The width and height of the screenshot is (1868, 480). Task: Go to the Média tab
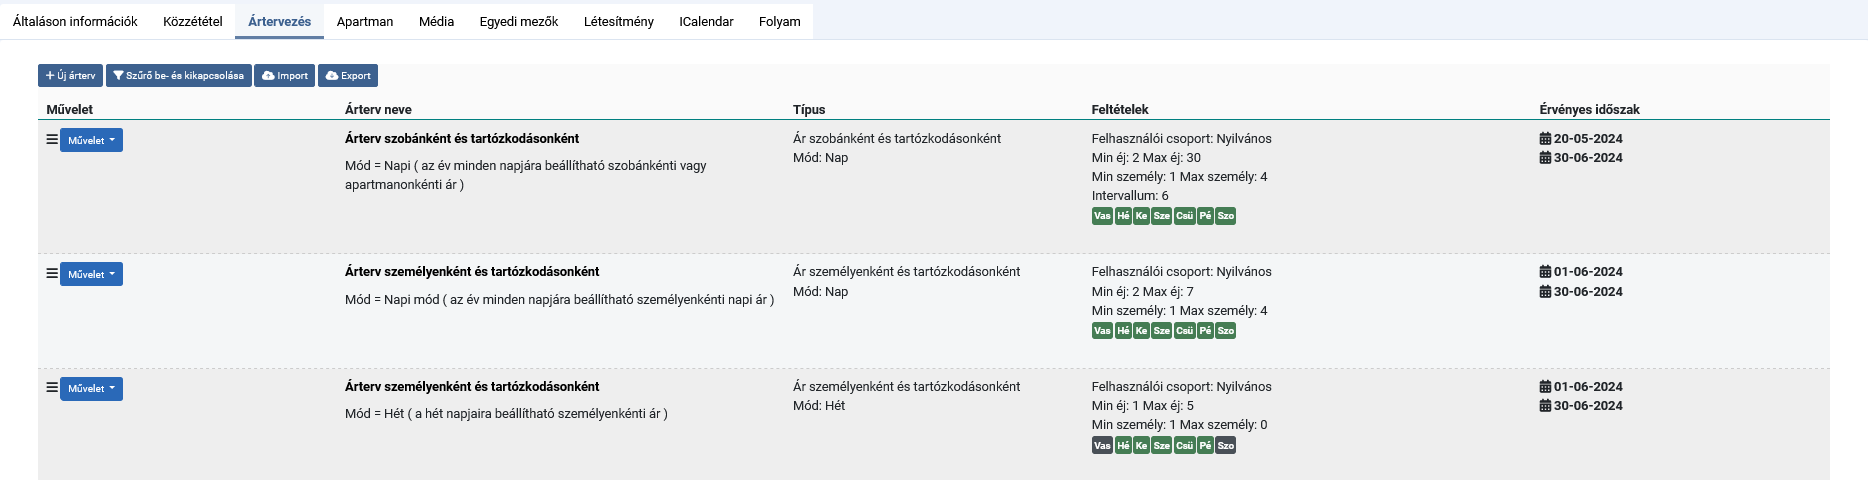pos(436,21)
